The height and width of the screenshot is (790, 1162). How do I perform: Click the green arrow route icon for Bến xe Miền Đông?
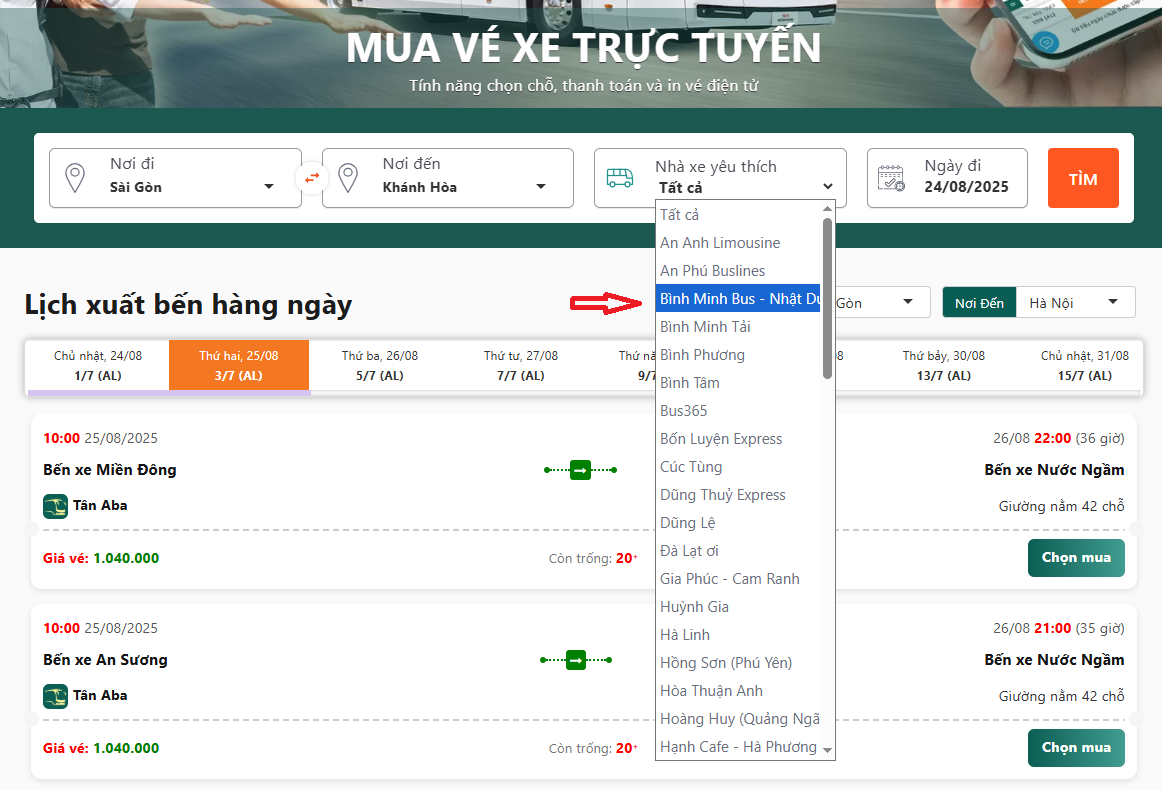click(x=580, y=469)
